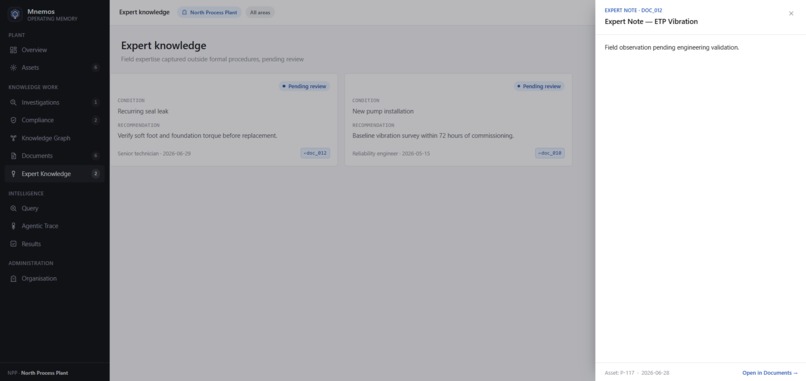The height and width of the screenshot is (381, 806).
Task: Click NPP North Process Plant footer
Action: (x=38, y=373)
